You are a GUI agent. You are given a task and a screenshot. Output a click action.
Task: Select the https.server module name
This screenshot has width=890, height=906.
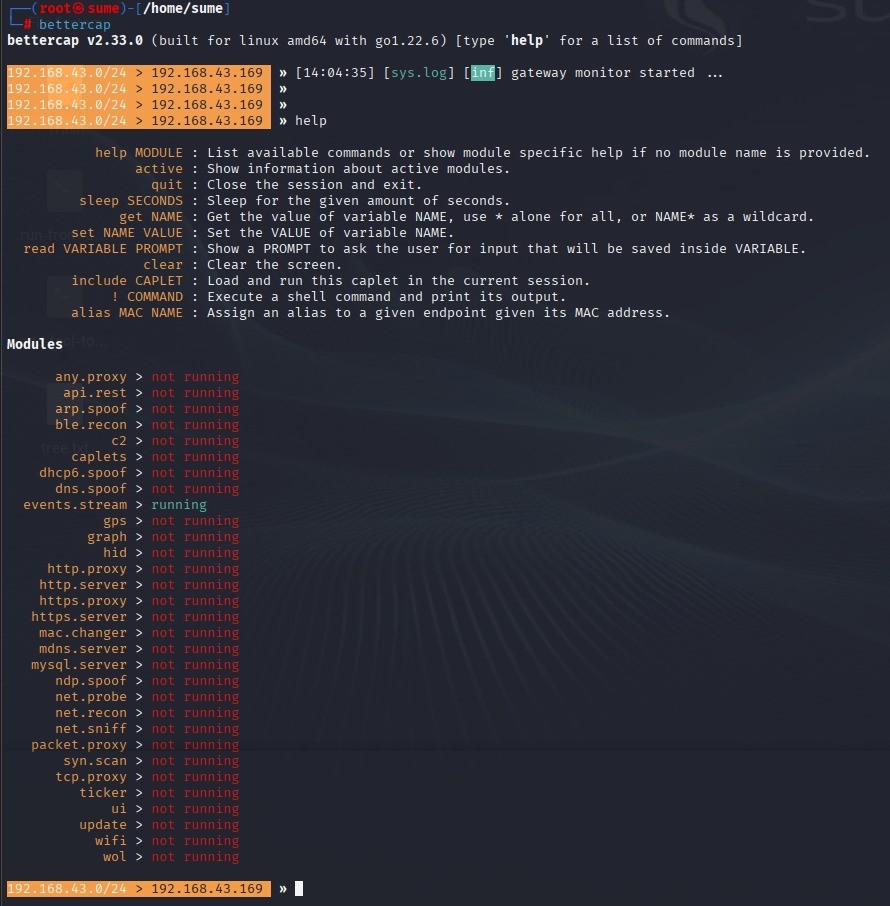point(79,617)
